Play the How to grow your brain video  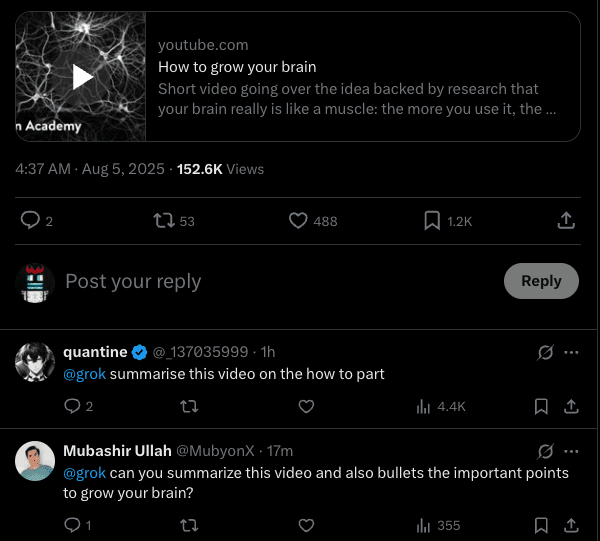tap(83, 77)
